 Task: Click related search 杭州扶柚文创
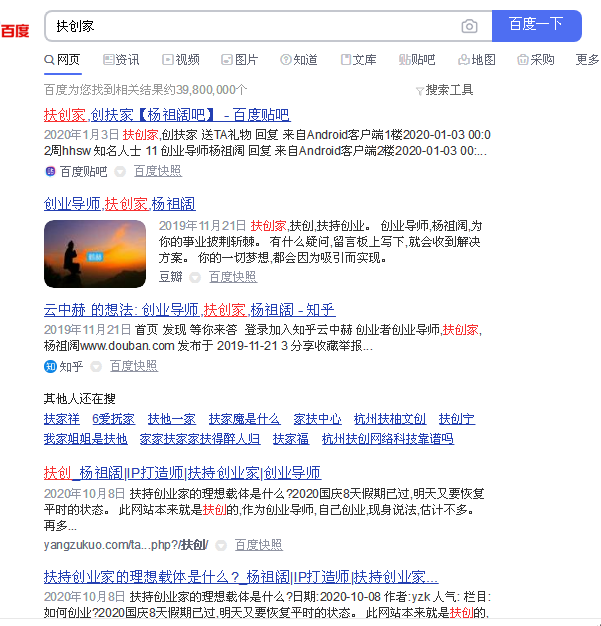point(390,419)
